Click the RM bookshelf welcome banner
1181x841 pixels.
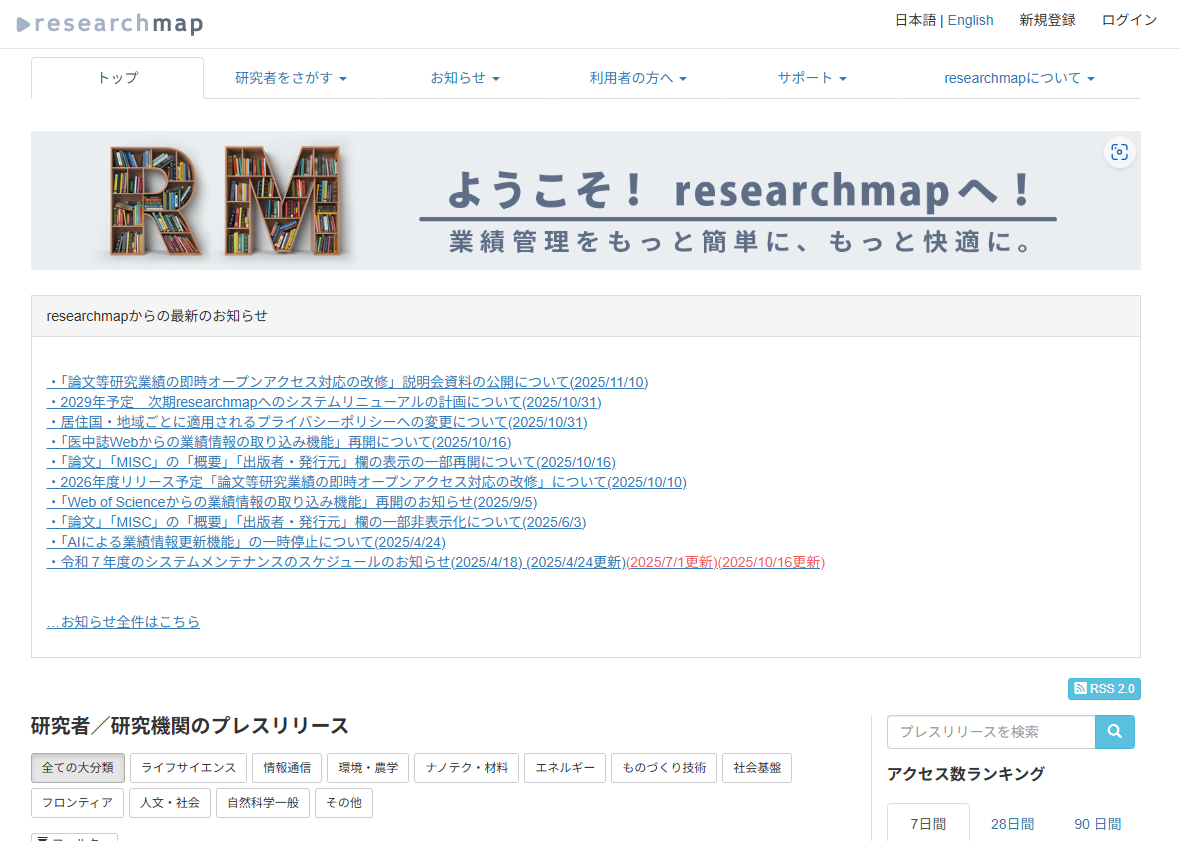pos(585,201)
